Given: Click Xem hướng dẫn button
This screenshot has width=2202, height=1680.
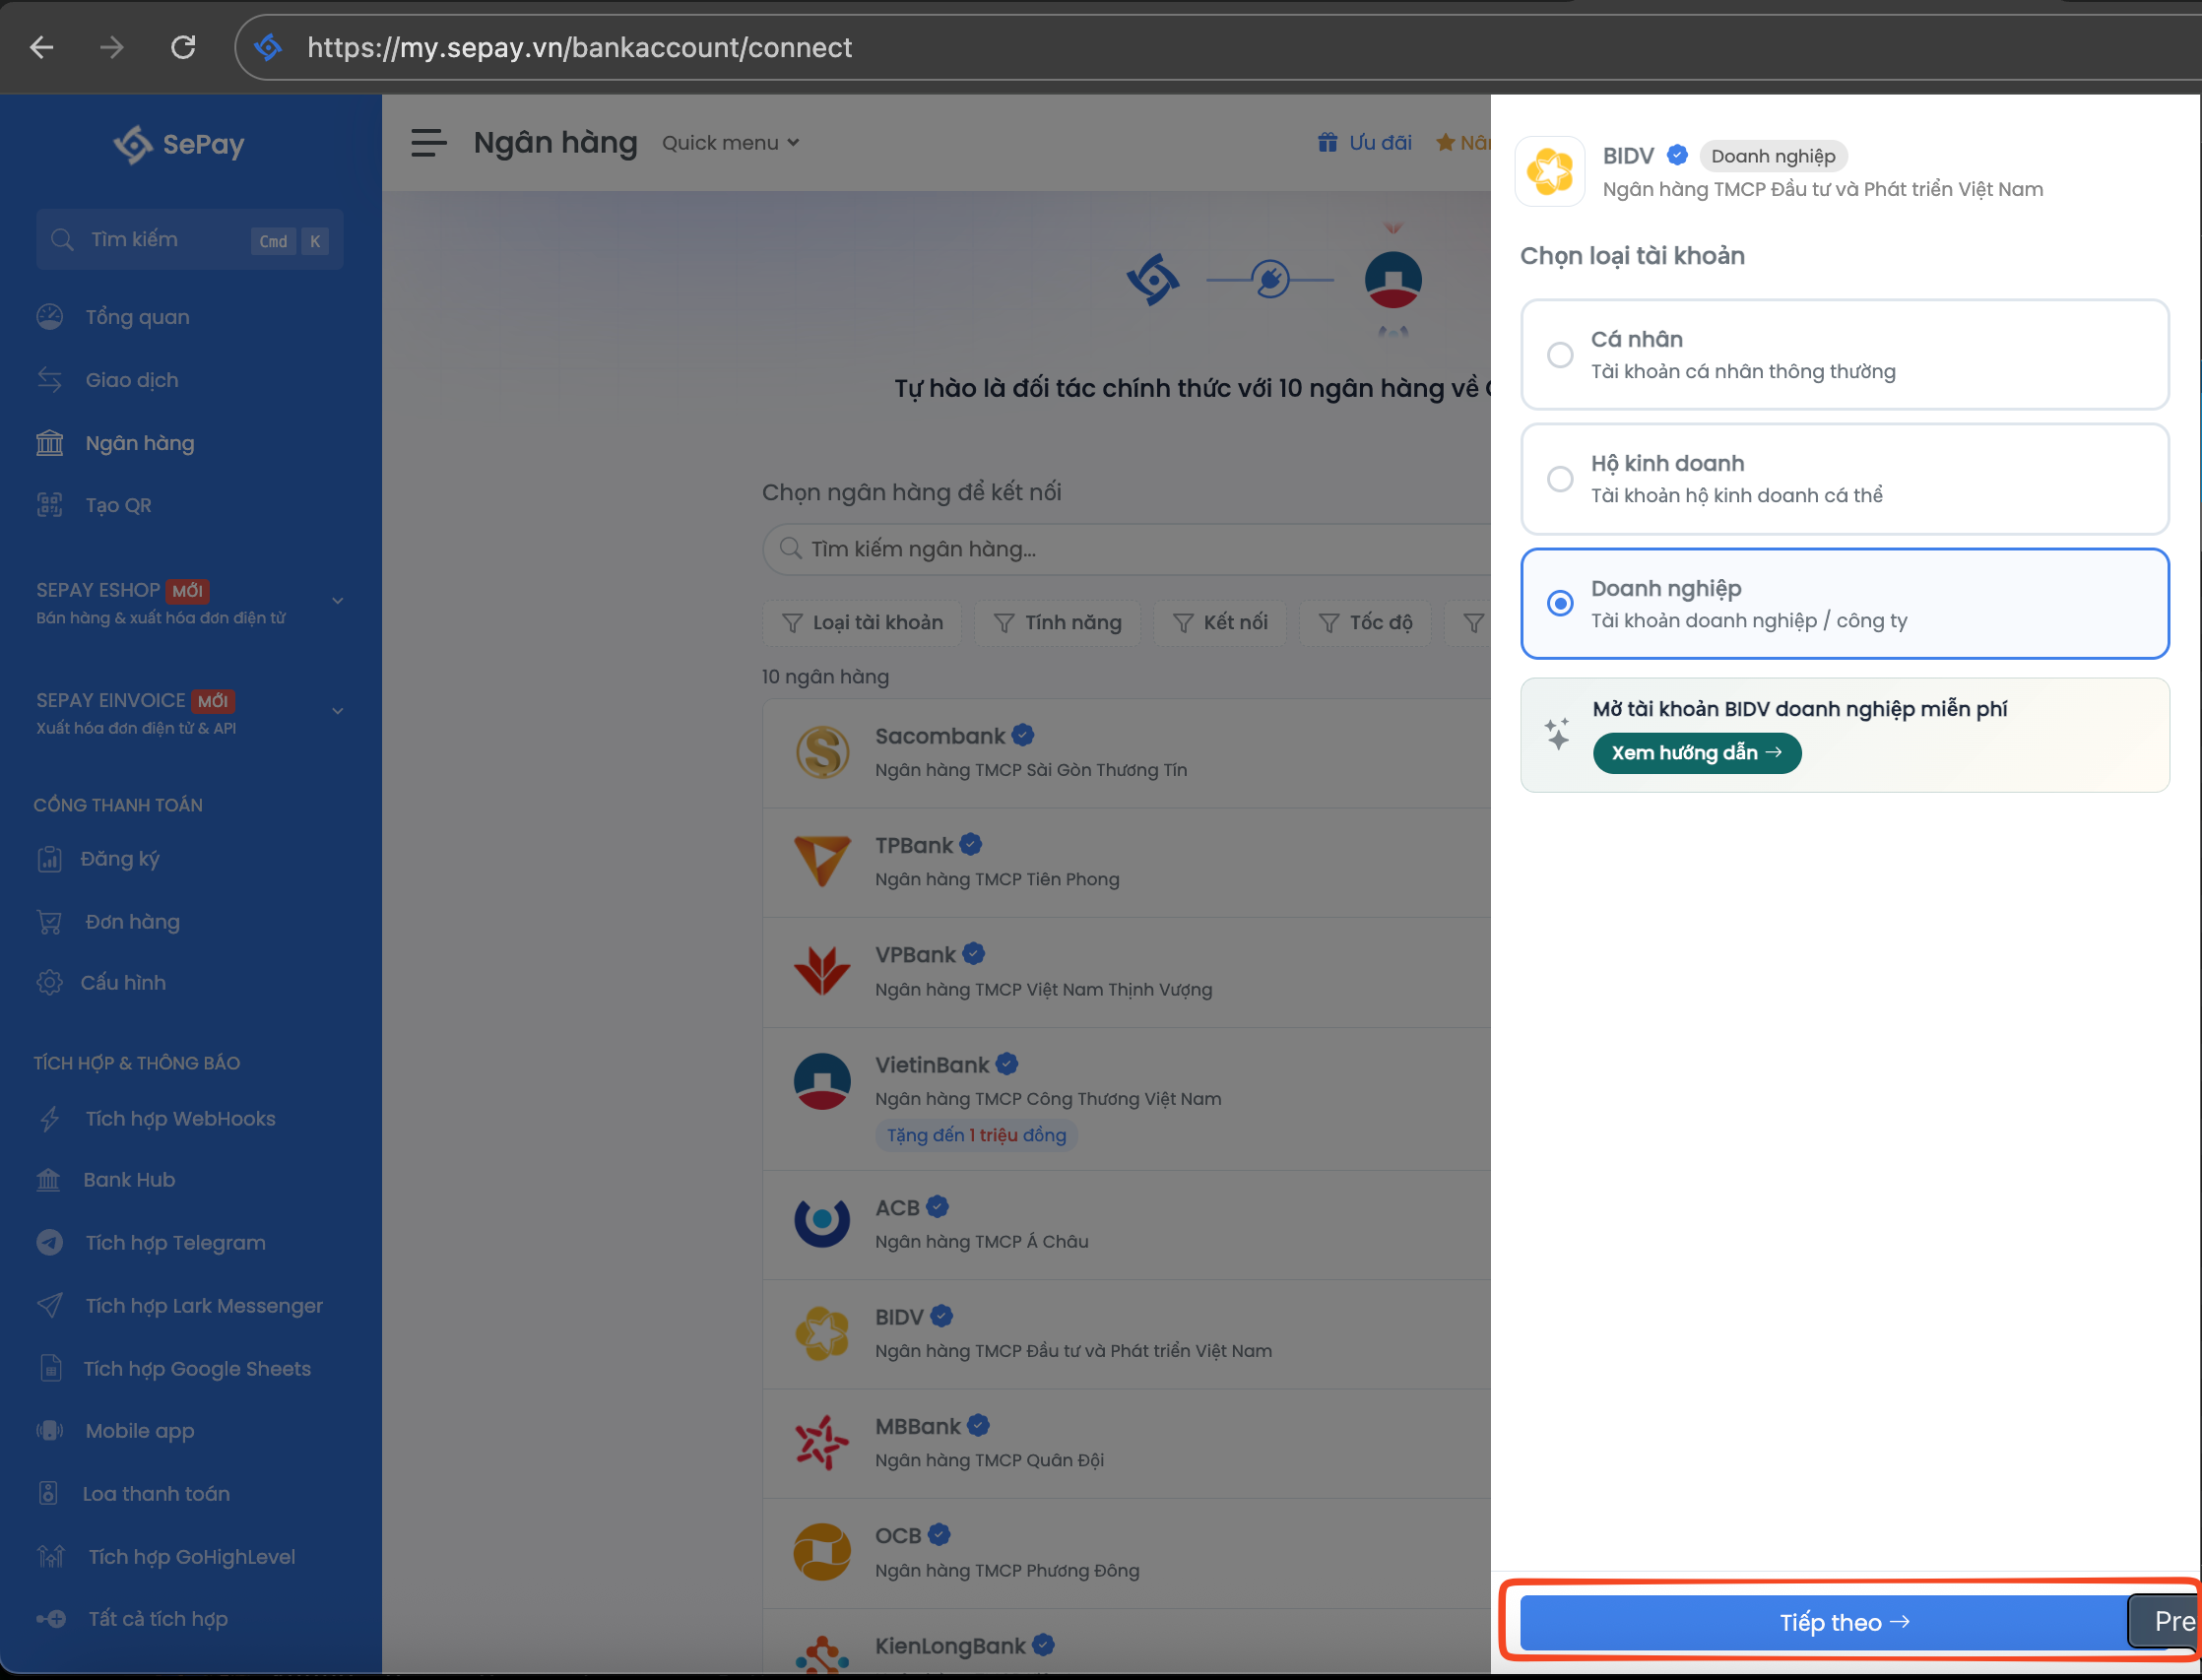Looking at the screenshot, I should [x=1696, y=753].
